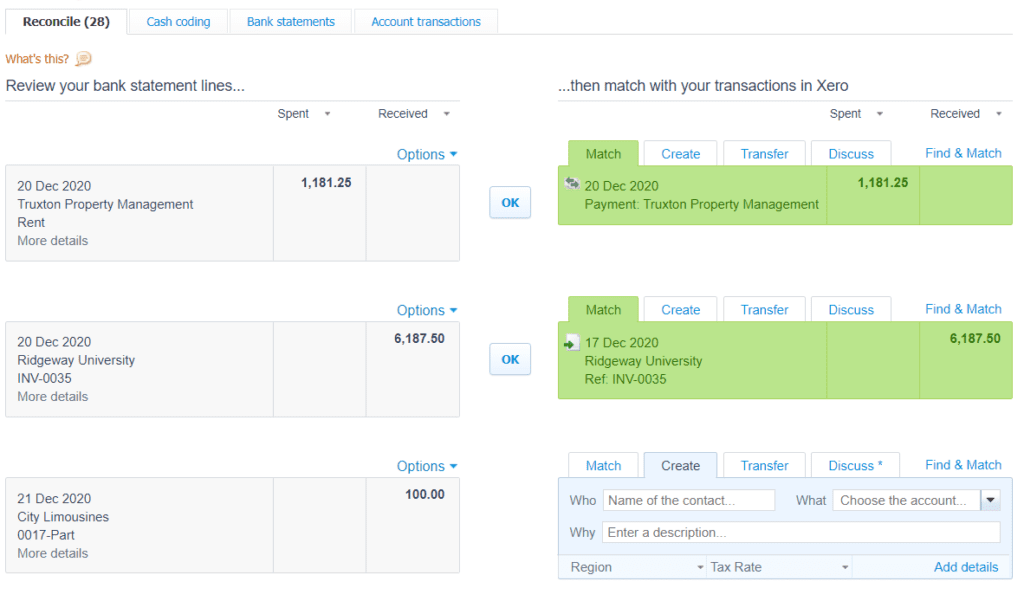Sort statement lines by Spent arrow
Screen dimensions: 1024x601
coord(327,114)
